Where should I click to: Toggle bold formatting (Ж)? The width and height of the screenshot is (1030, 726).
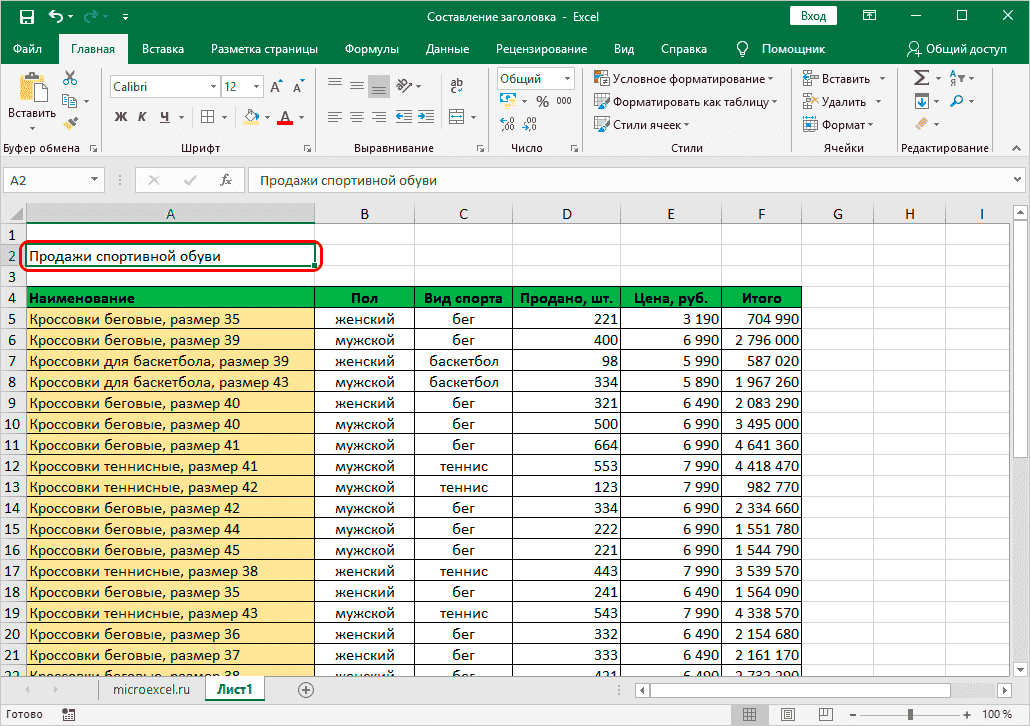point(121,117)
